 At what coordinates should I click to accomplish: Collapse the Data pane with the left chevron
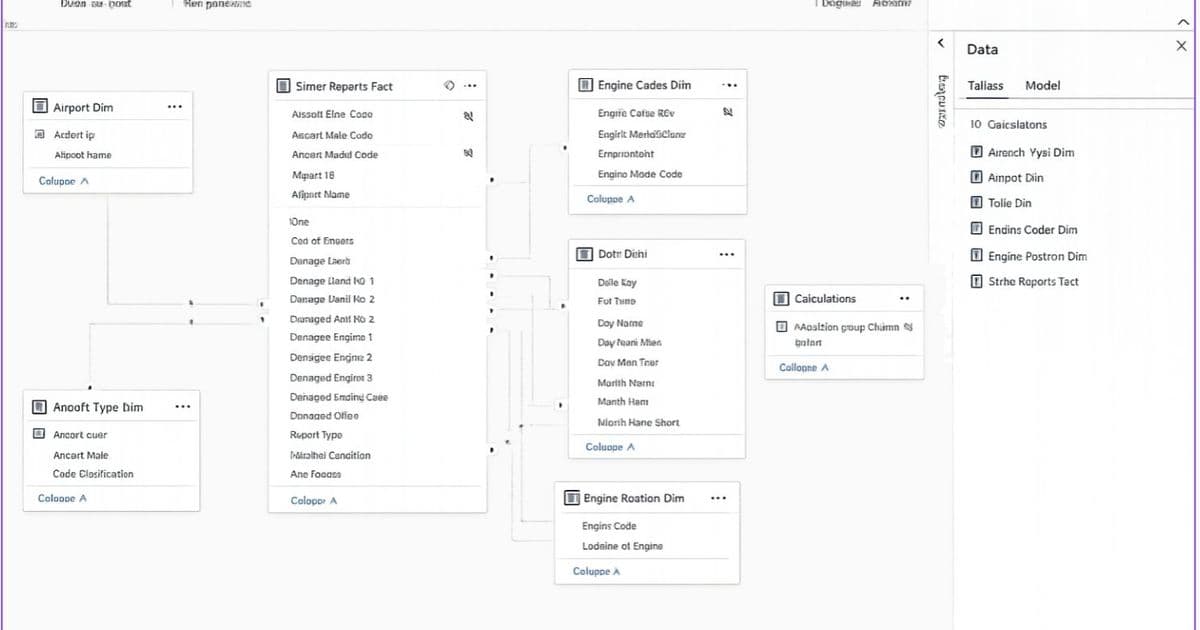click(940, 43)
